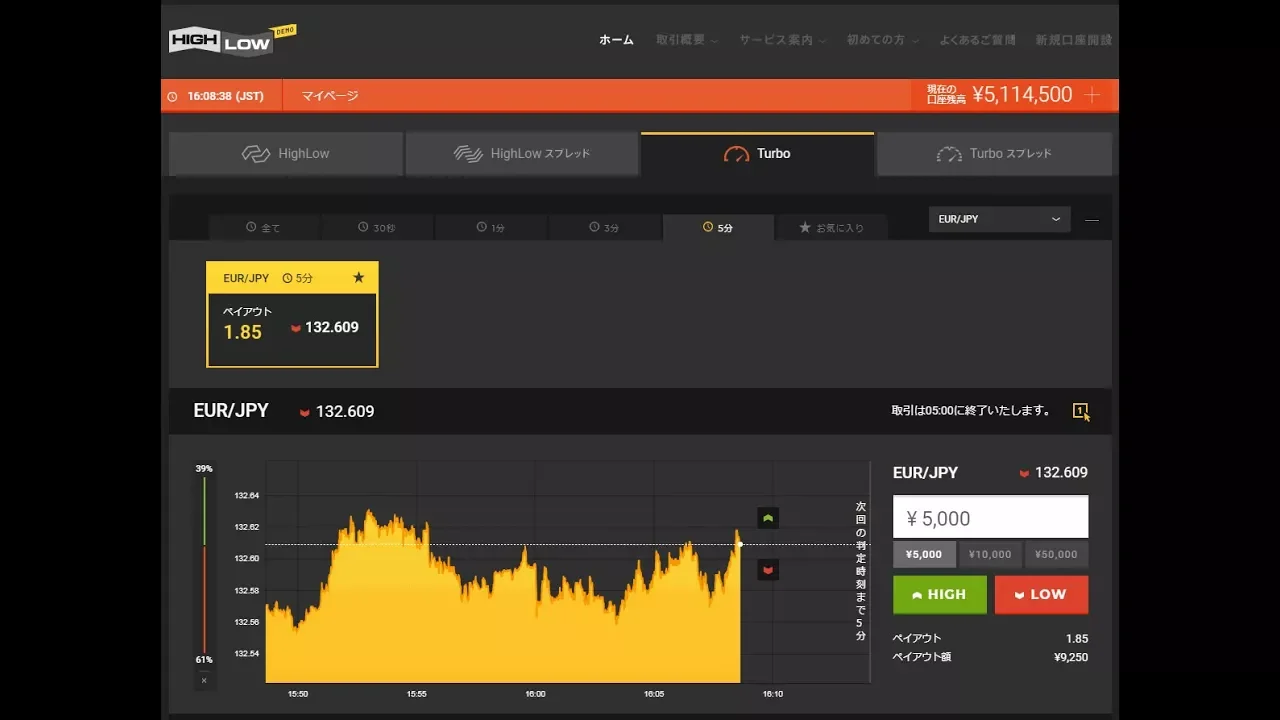Choose the ¥10,000 preset amount

pyautogui.click(x=990, y=554)
